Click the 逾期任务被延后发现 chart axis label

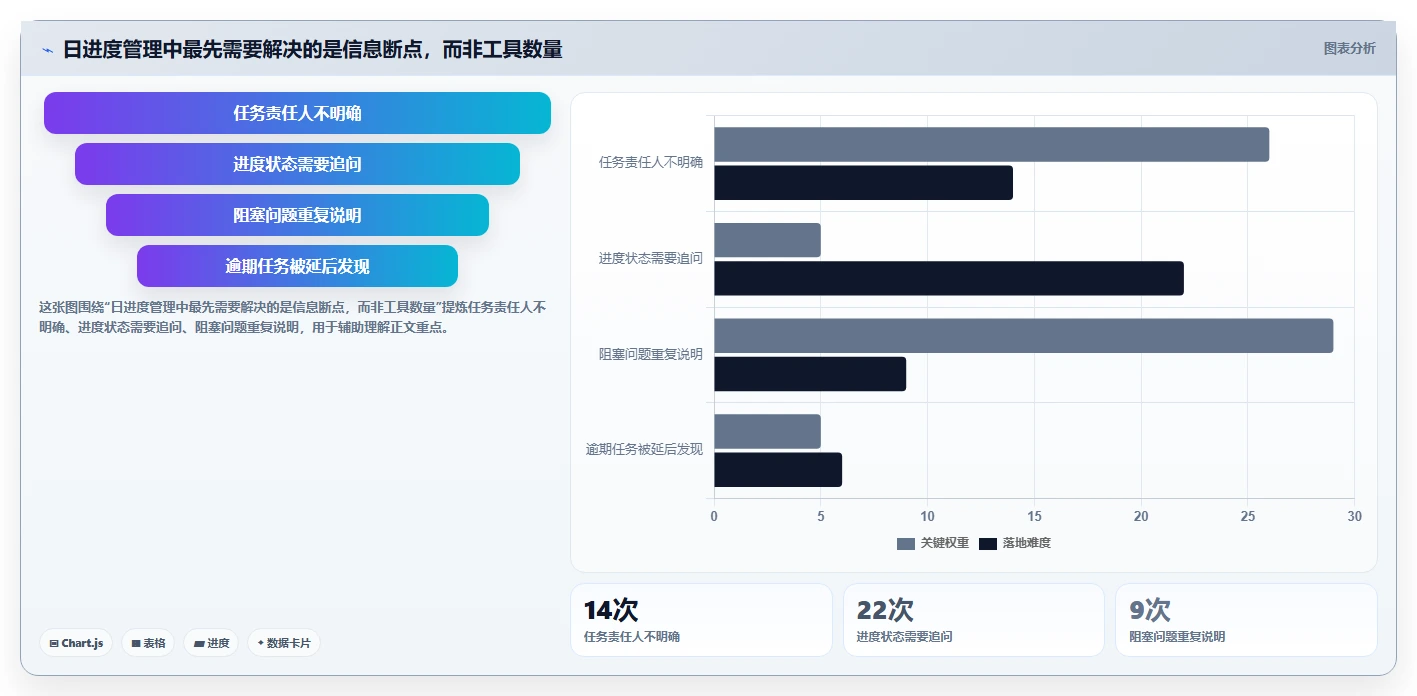[645, 449]
